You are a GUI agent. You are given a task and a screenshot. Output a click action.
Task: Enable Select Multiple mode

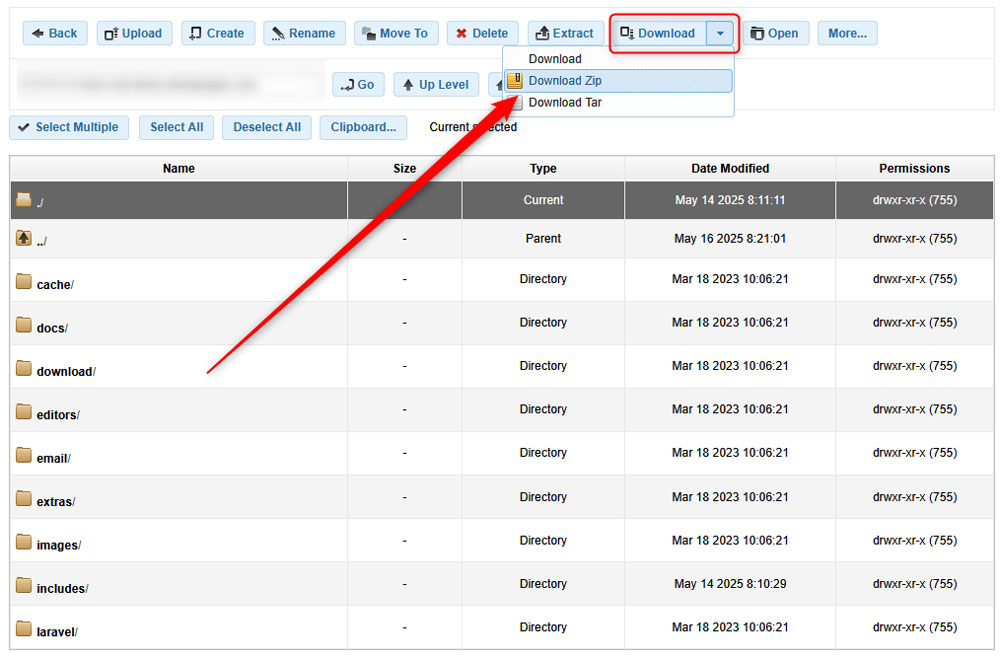point(68,127)
